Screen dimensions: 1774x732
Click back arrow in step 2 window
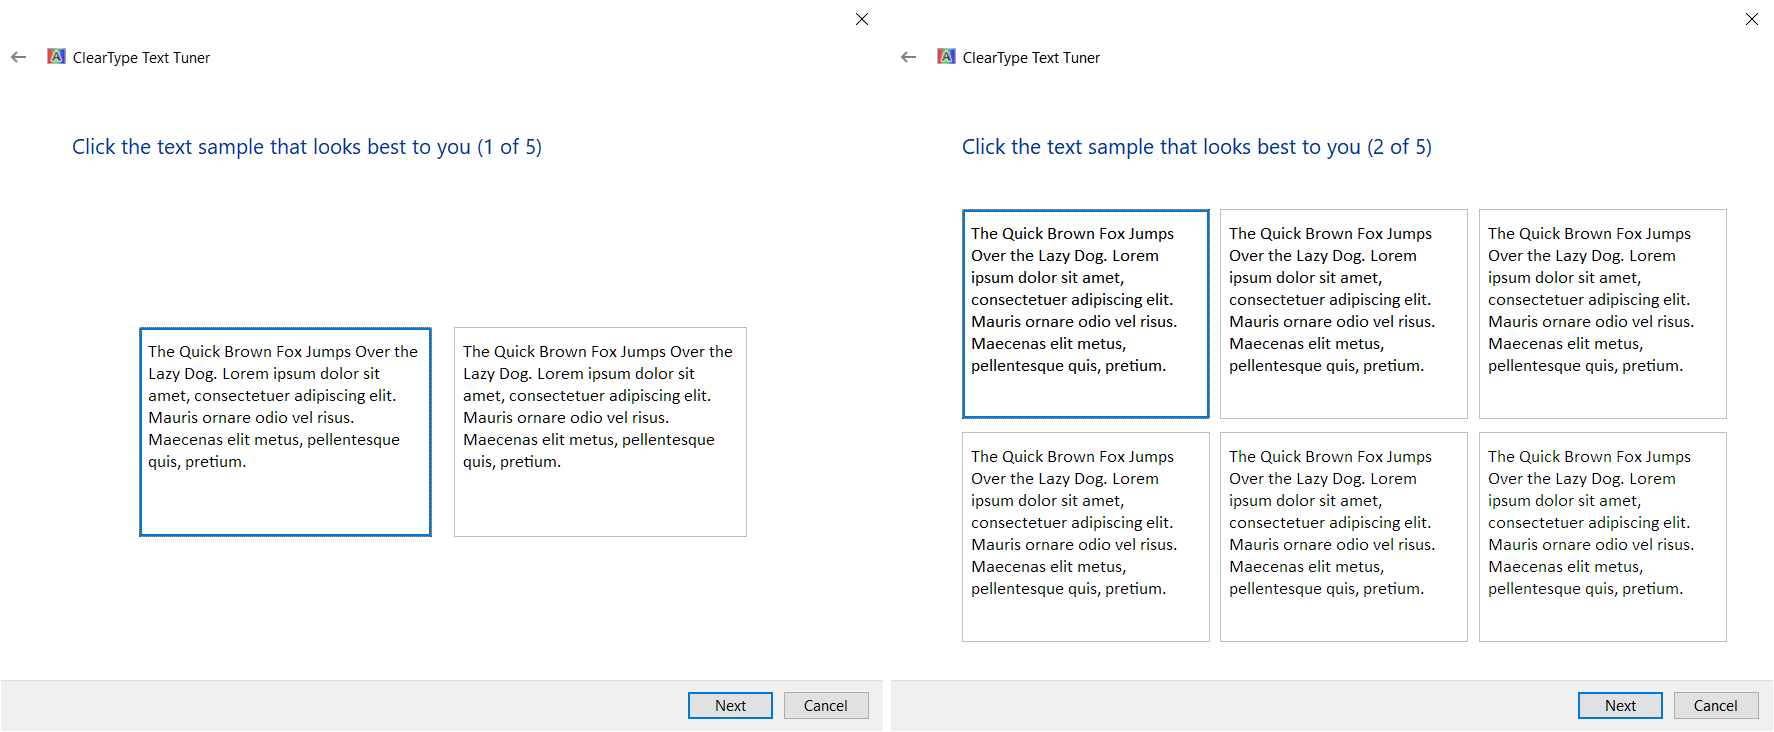[x=908, y=57]
